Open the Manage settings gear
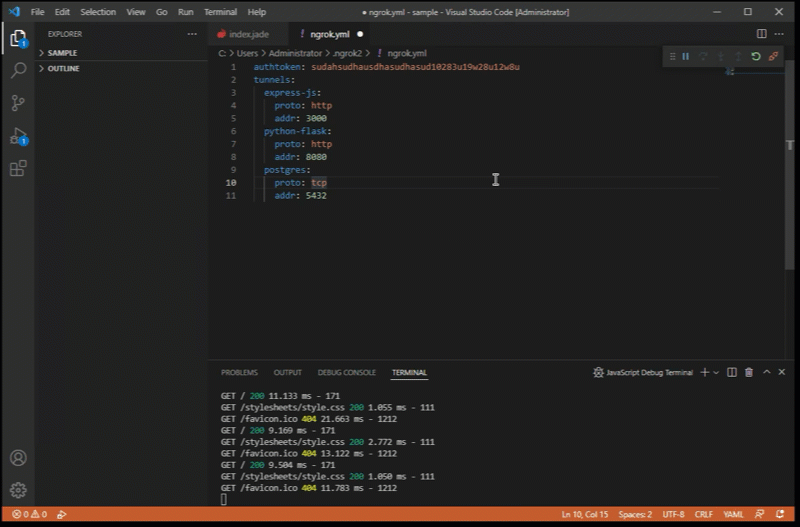 [18, 490]
